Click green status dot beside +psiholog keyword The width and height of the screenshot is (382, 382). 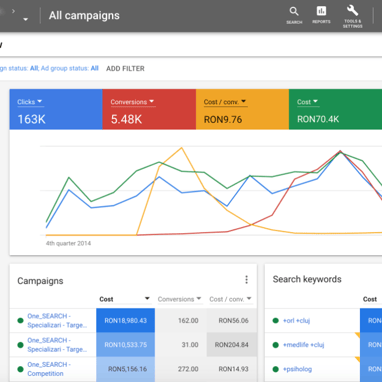[x=275, y=369]
